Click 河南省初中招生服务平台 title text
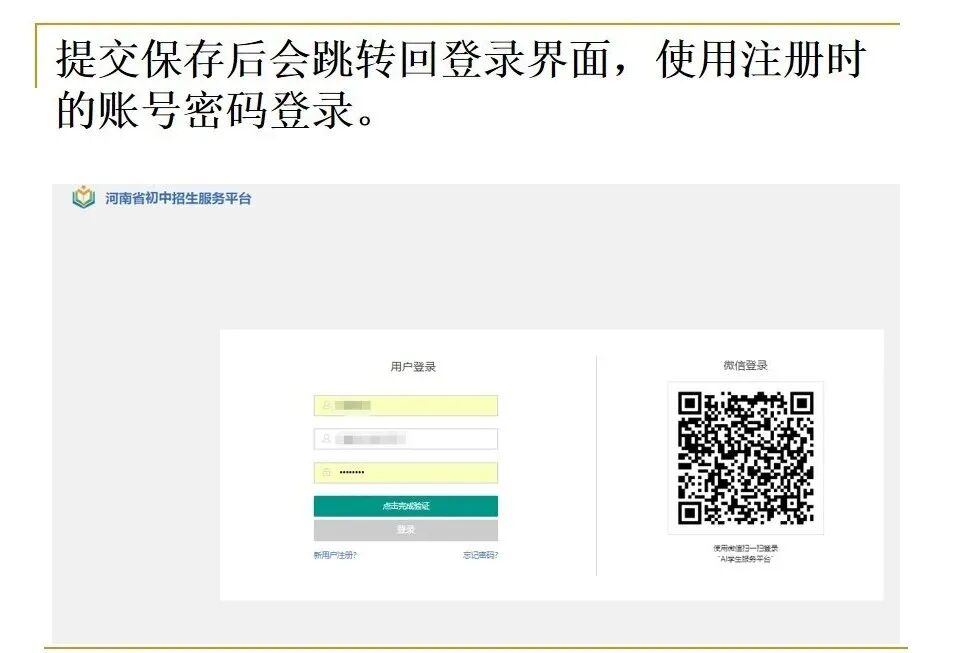956x653 pixels. coord(178,199)
